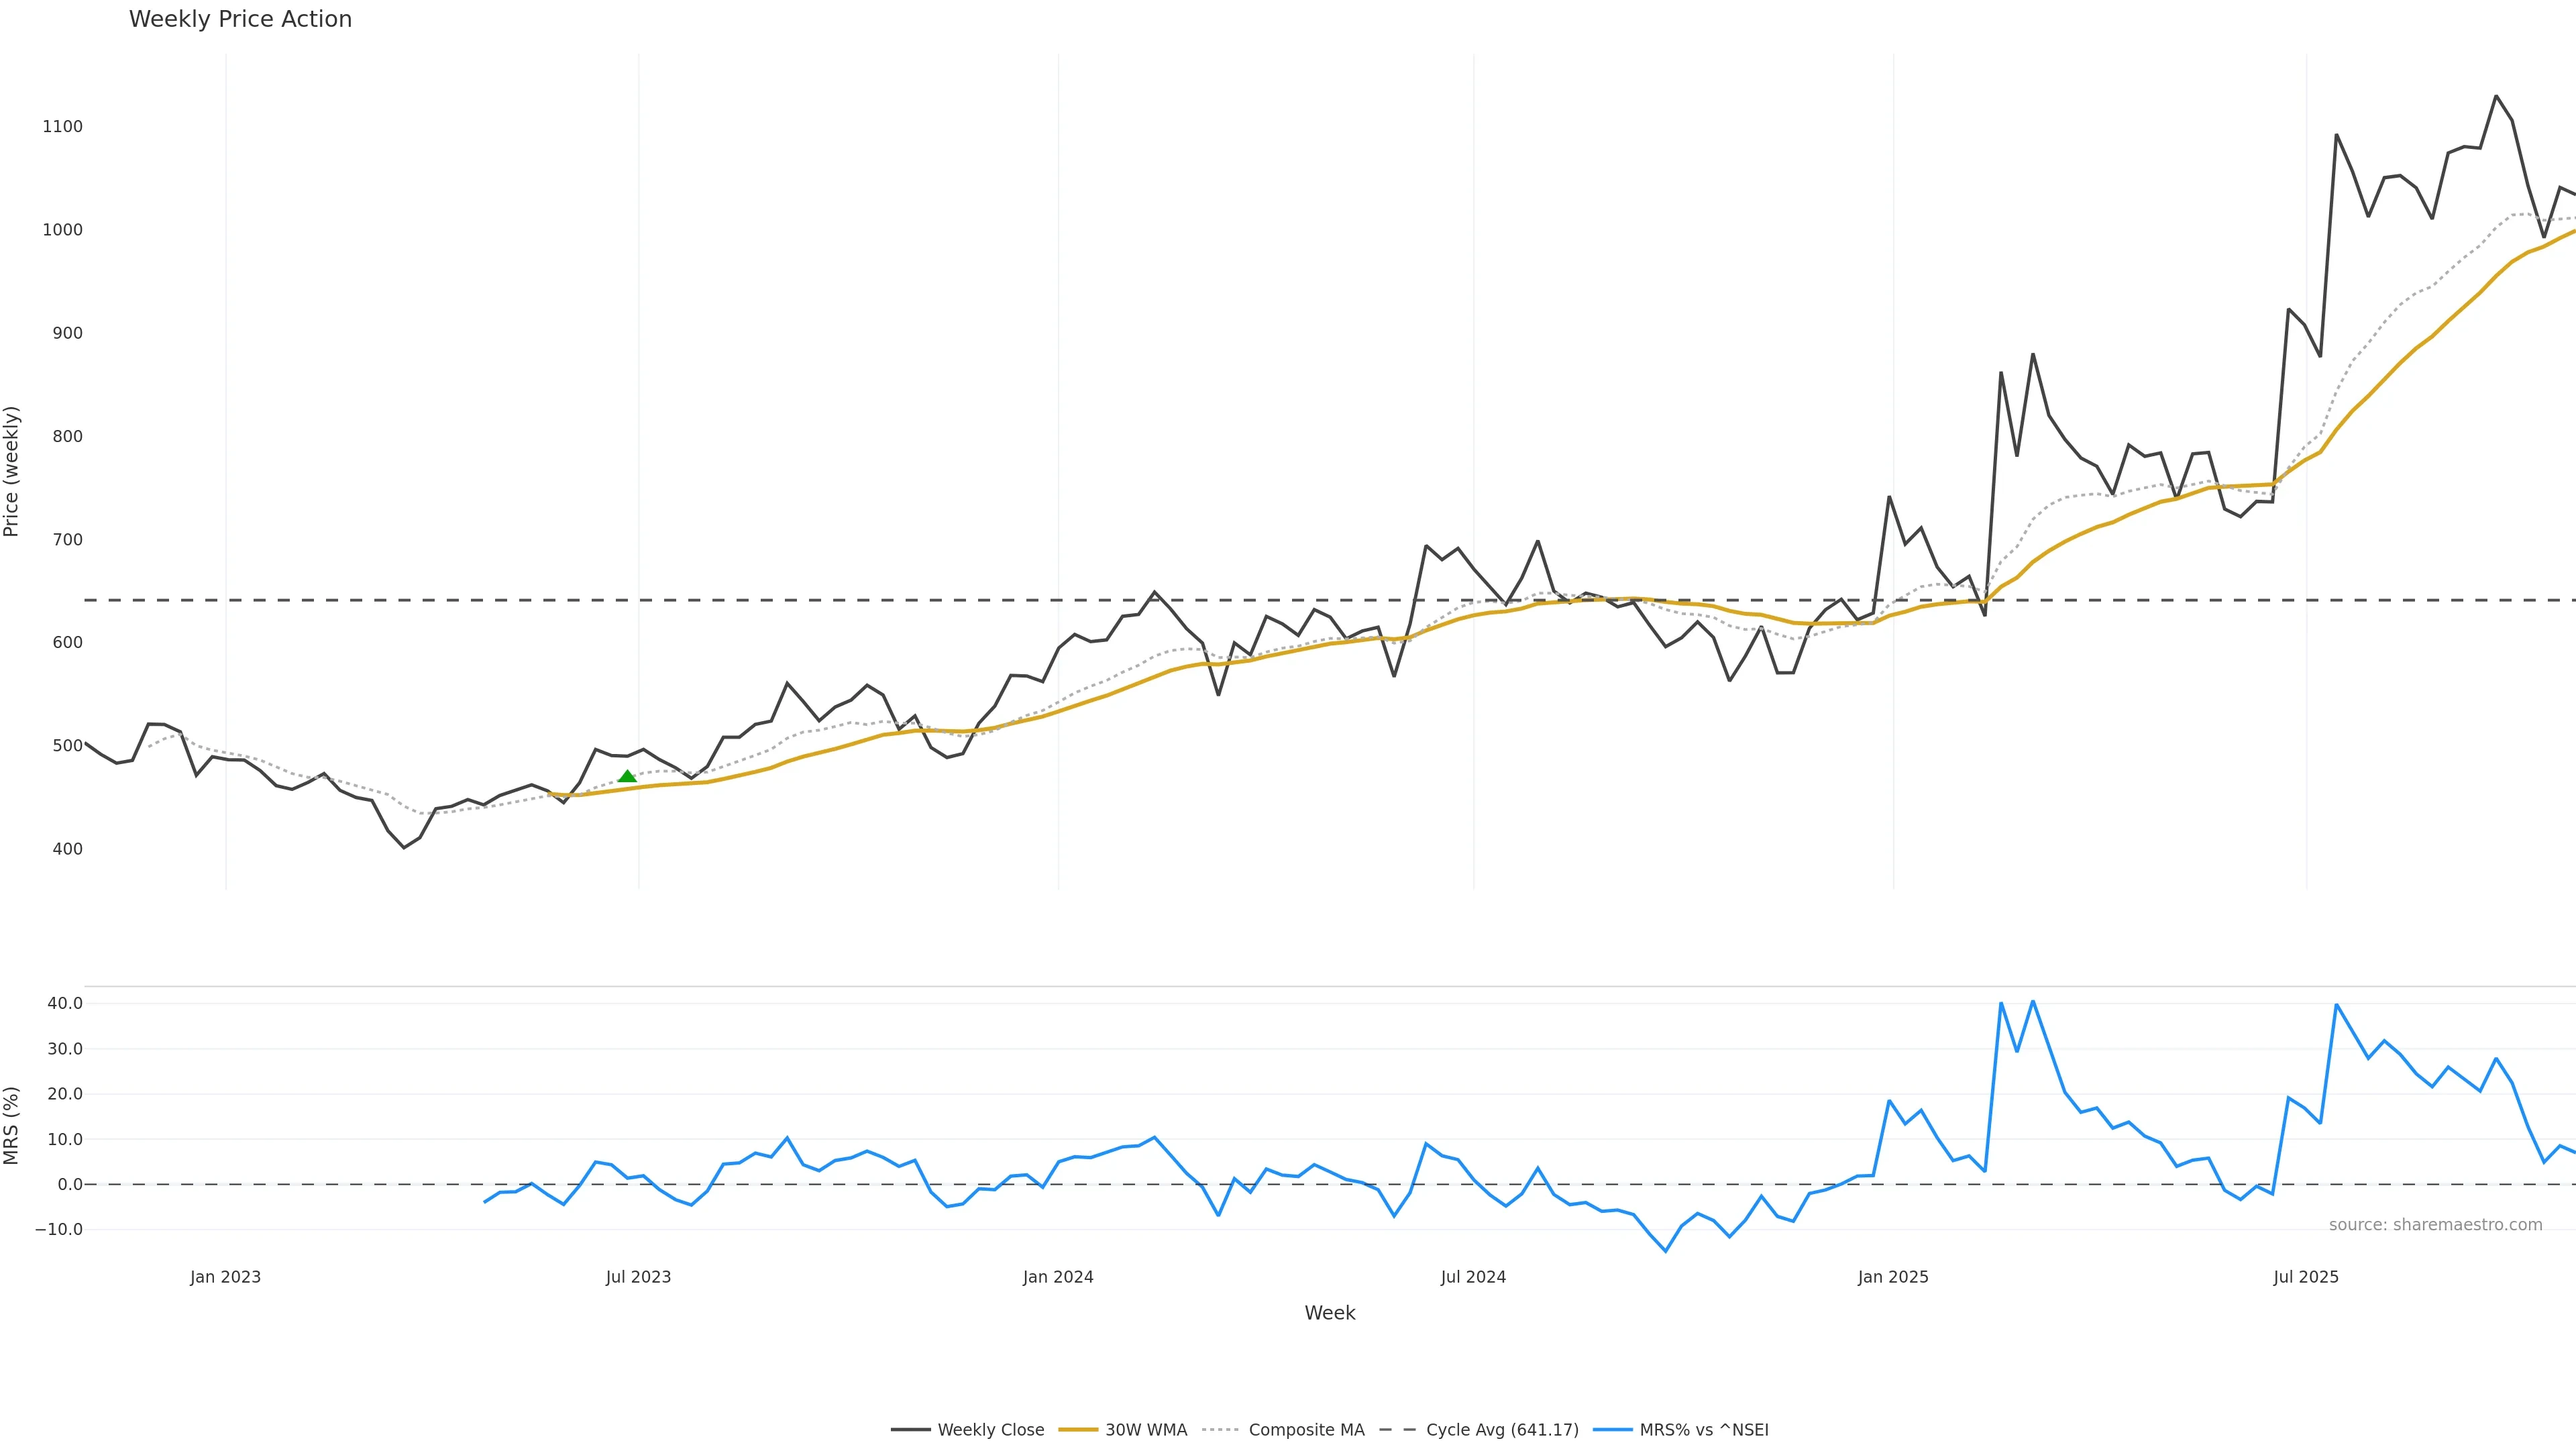Click the 1100 price tick label
This screenshot has width=2576, height=1449.
coord(62,127)
